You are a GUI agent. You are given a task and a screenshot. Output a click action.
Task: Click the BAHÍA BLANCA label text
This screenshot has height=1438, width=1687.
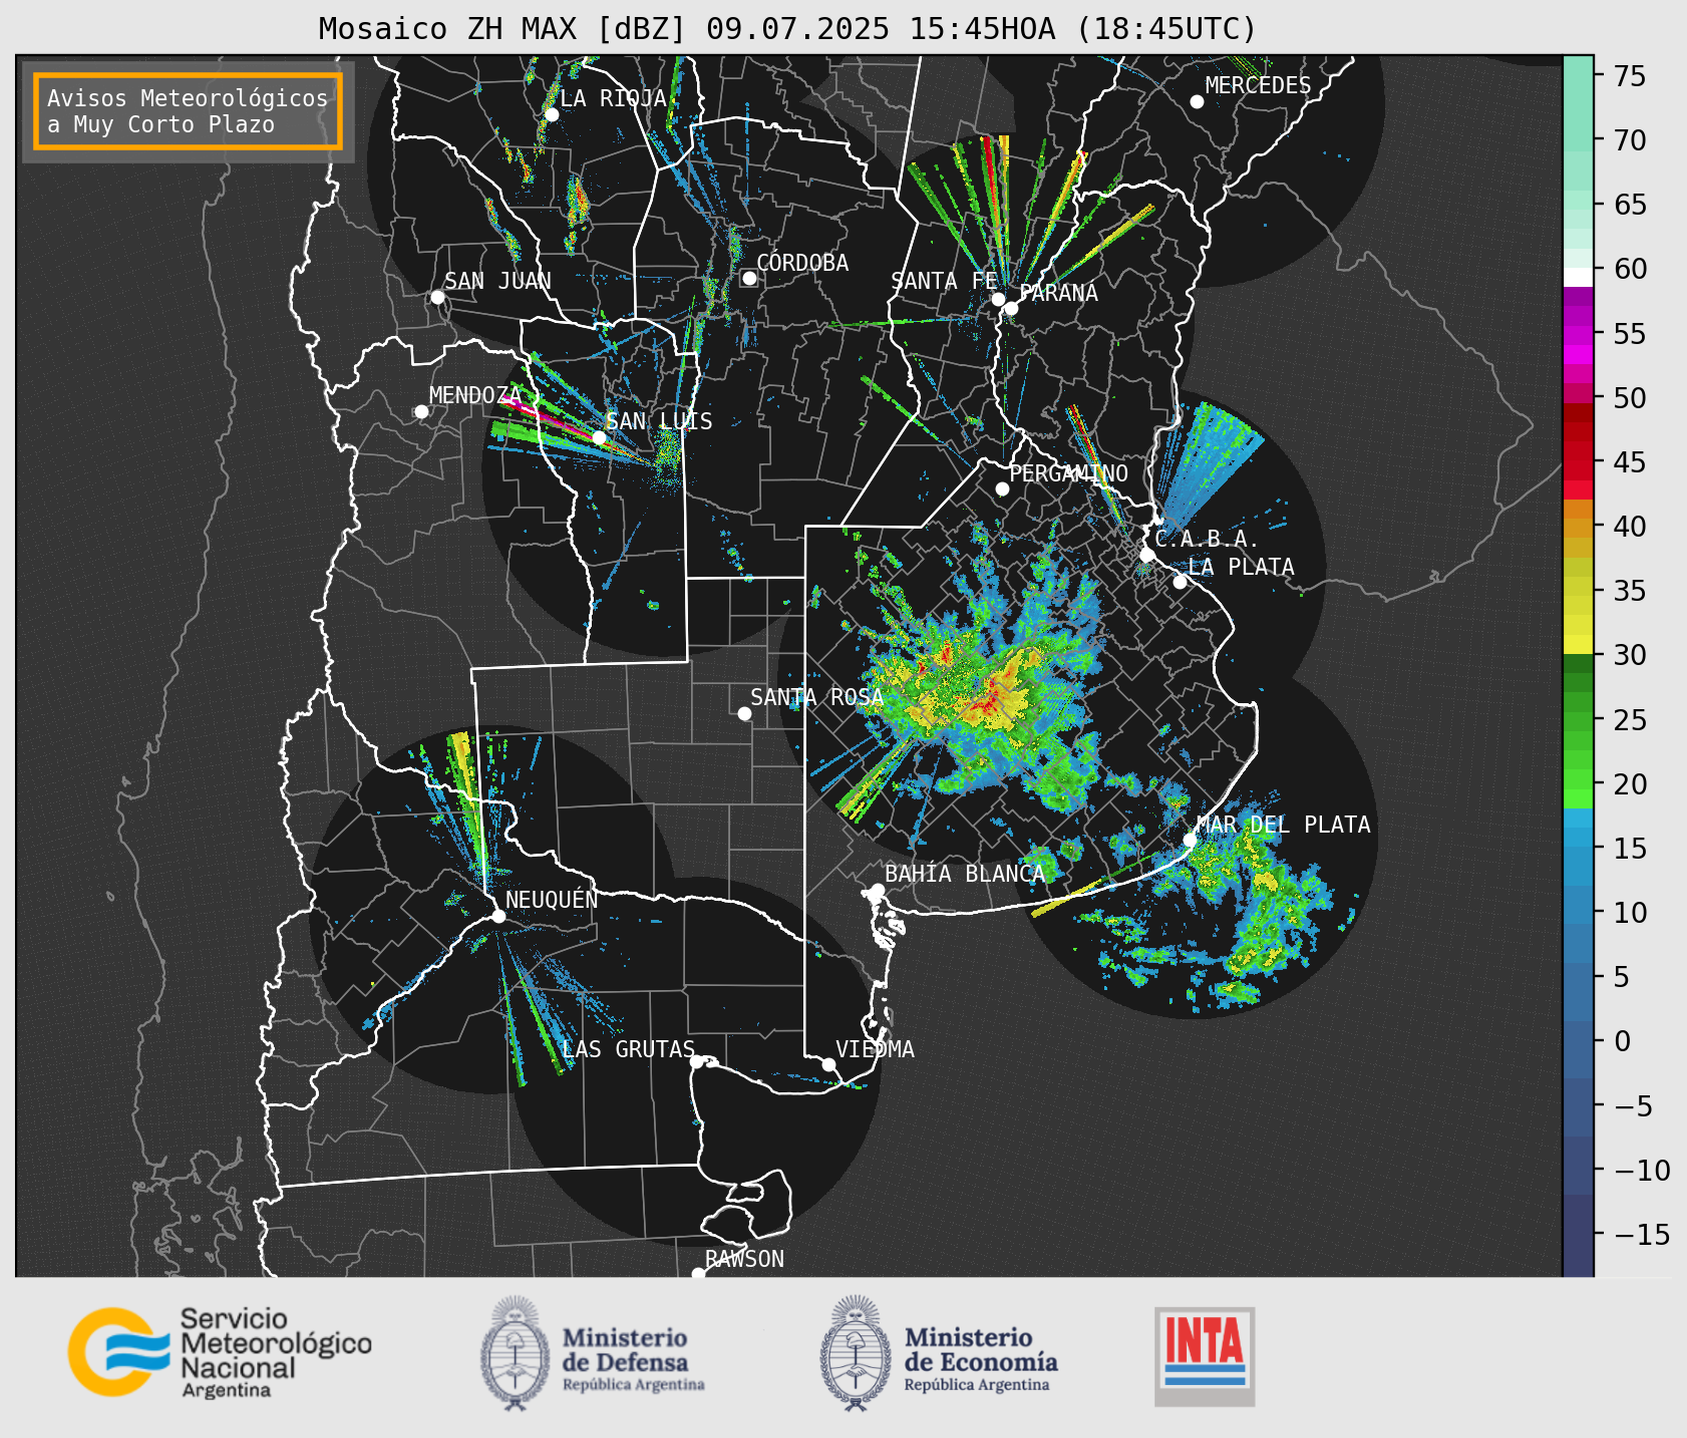tap(965, 874)
